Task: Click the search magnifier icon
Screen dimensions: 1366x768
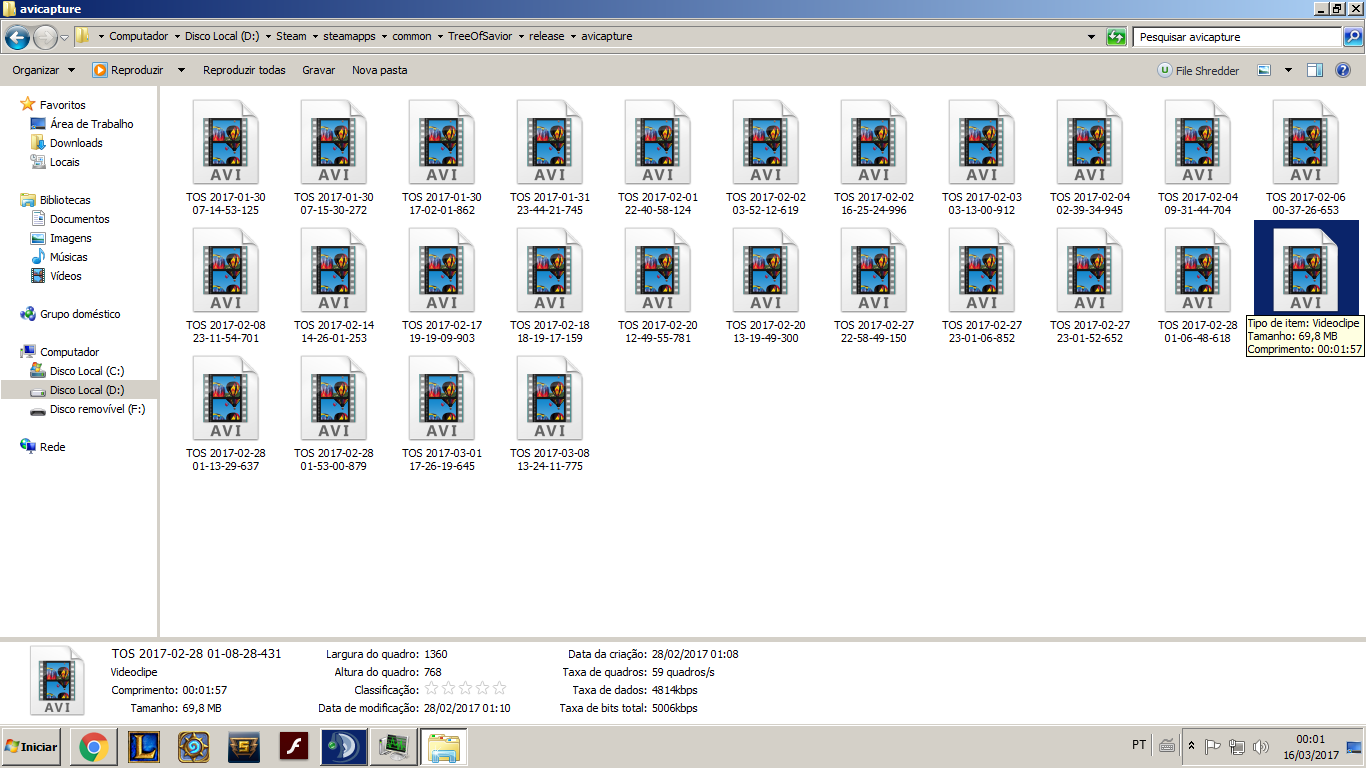Action: pyautogui.click(x=1352, y=37)
